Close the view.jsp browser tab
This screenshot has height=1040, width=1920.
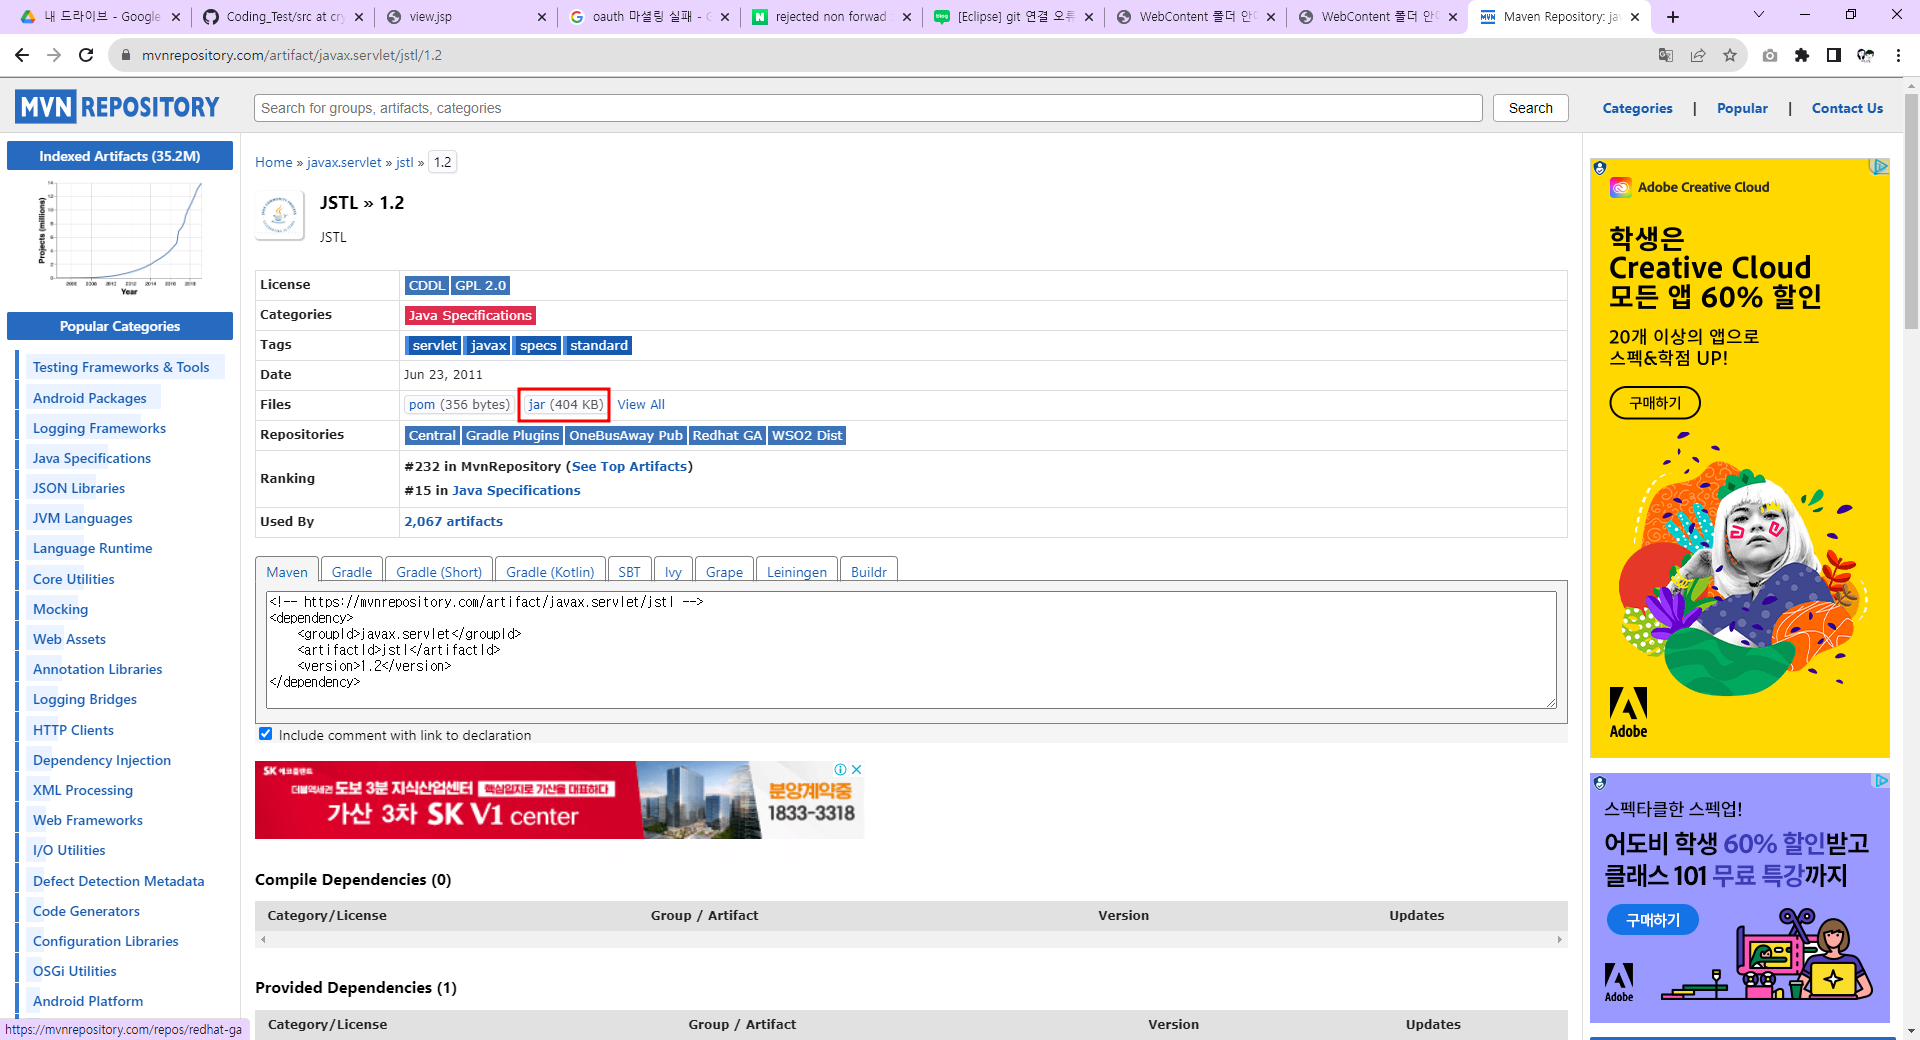click(x=541, y=17)
